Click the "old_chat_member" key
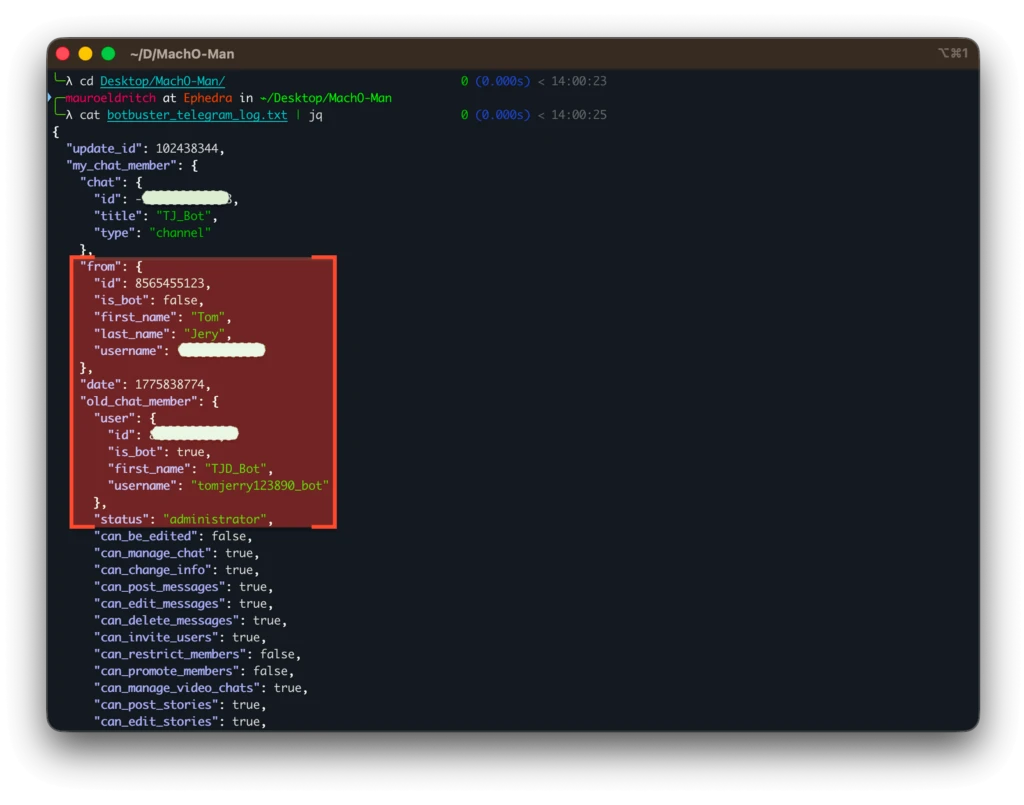Image resolution: width=1024 pixels, height=805 pixels. point(137,401)
